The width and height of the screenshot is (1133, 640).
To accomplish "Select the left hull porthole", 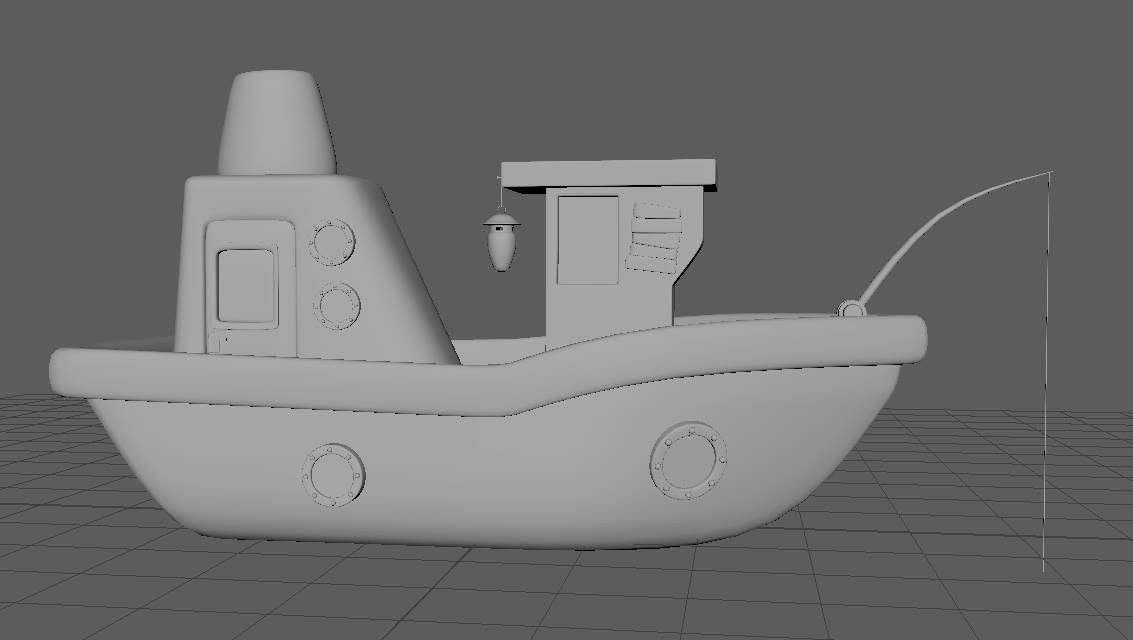I will click(x=333, y=475).
